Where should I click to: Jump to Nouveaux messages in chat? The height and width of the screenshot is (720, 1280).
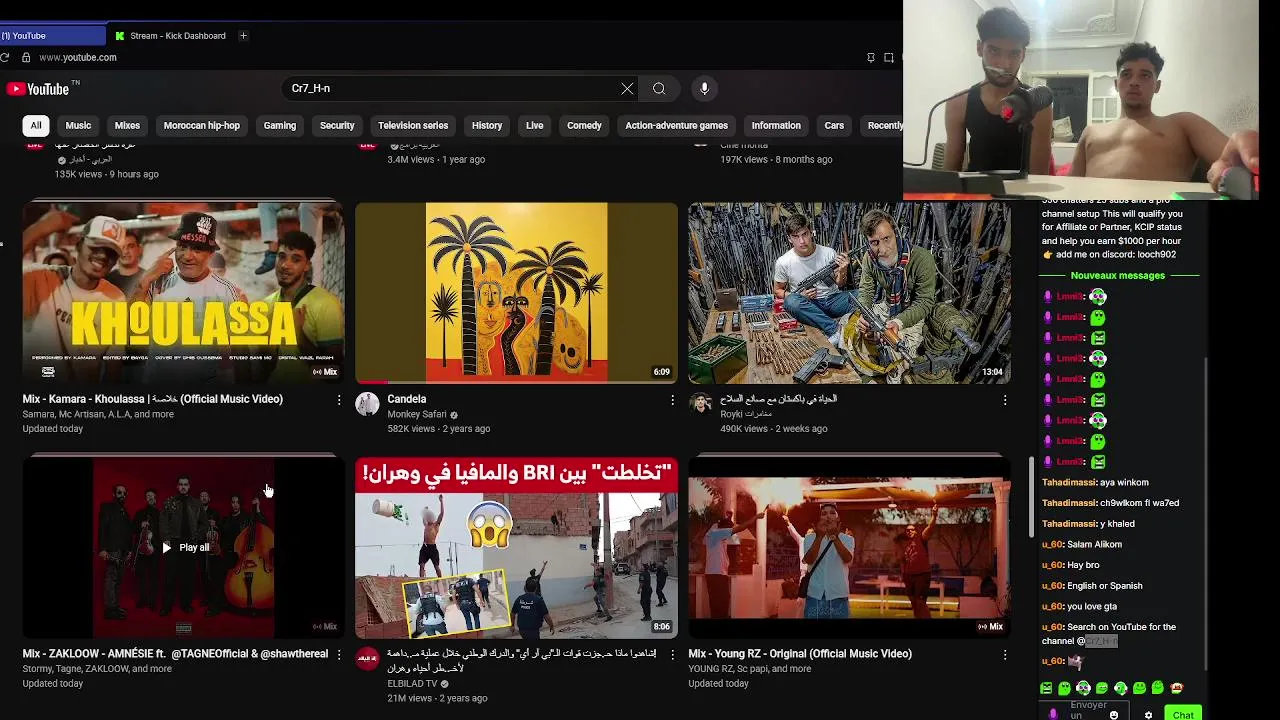click(x=1118, y=276)
